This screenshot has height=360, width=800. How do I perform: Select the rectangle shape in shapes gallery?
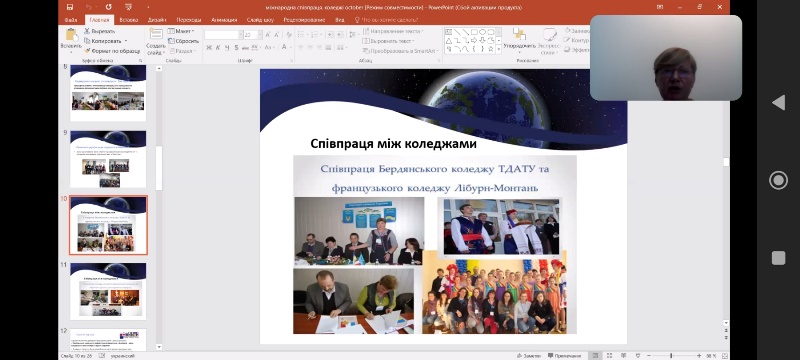(474, 32)
